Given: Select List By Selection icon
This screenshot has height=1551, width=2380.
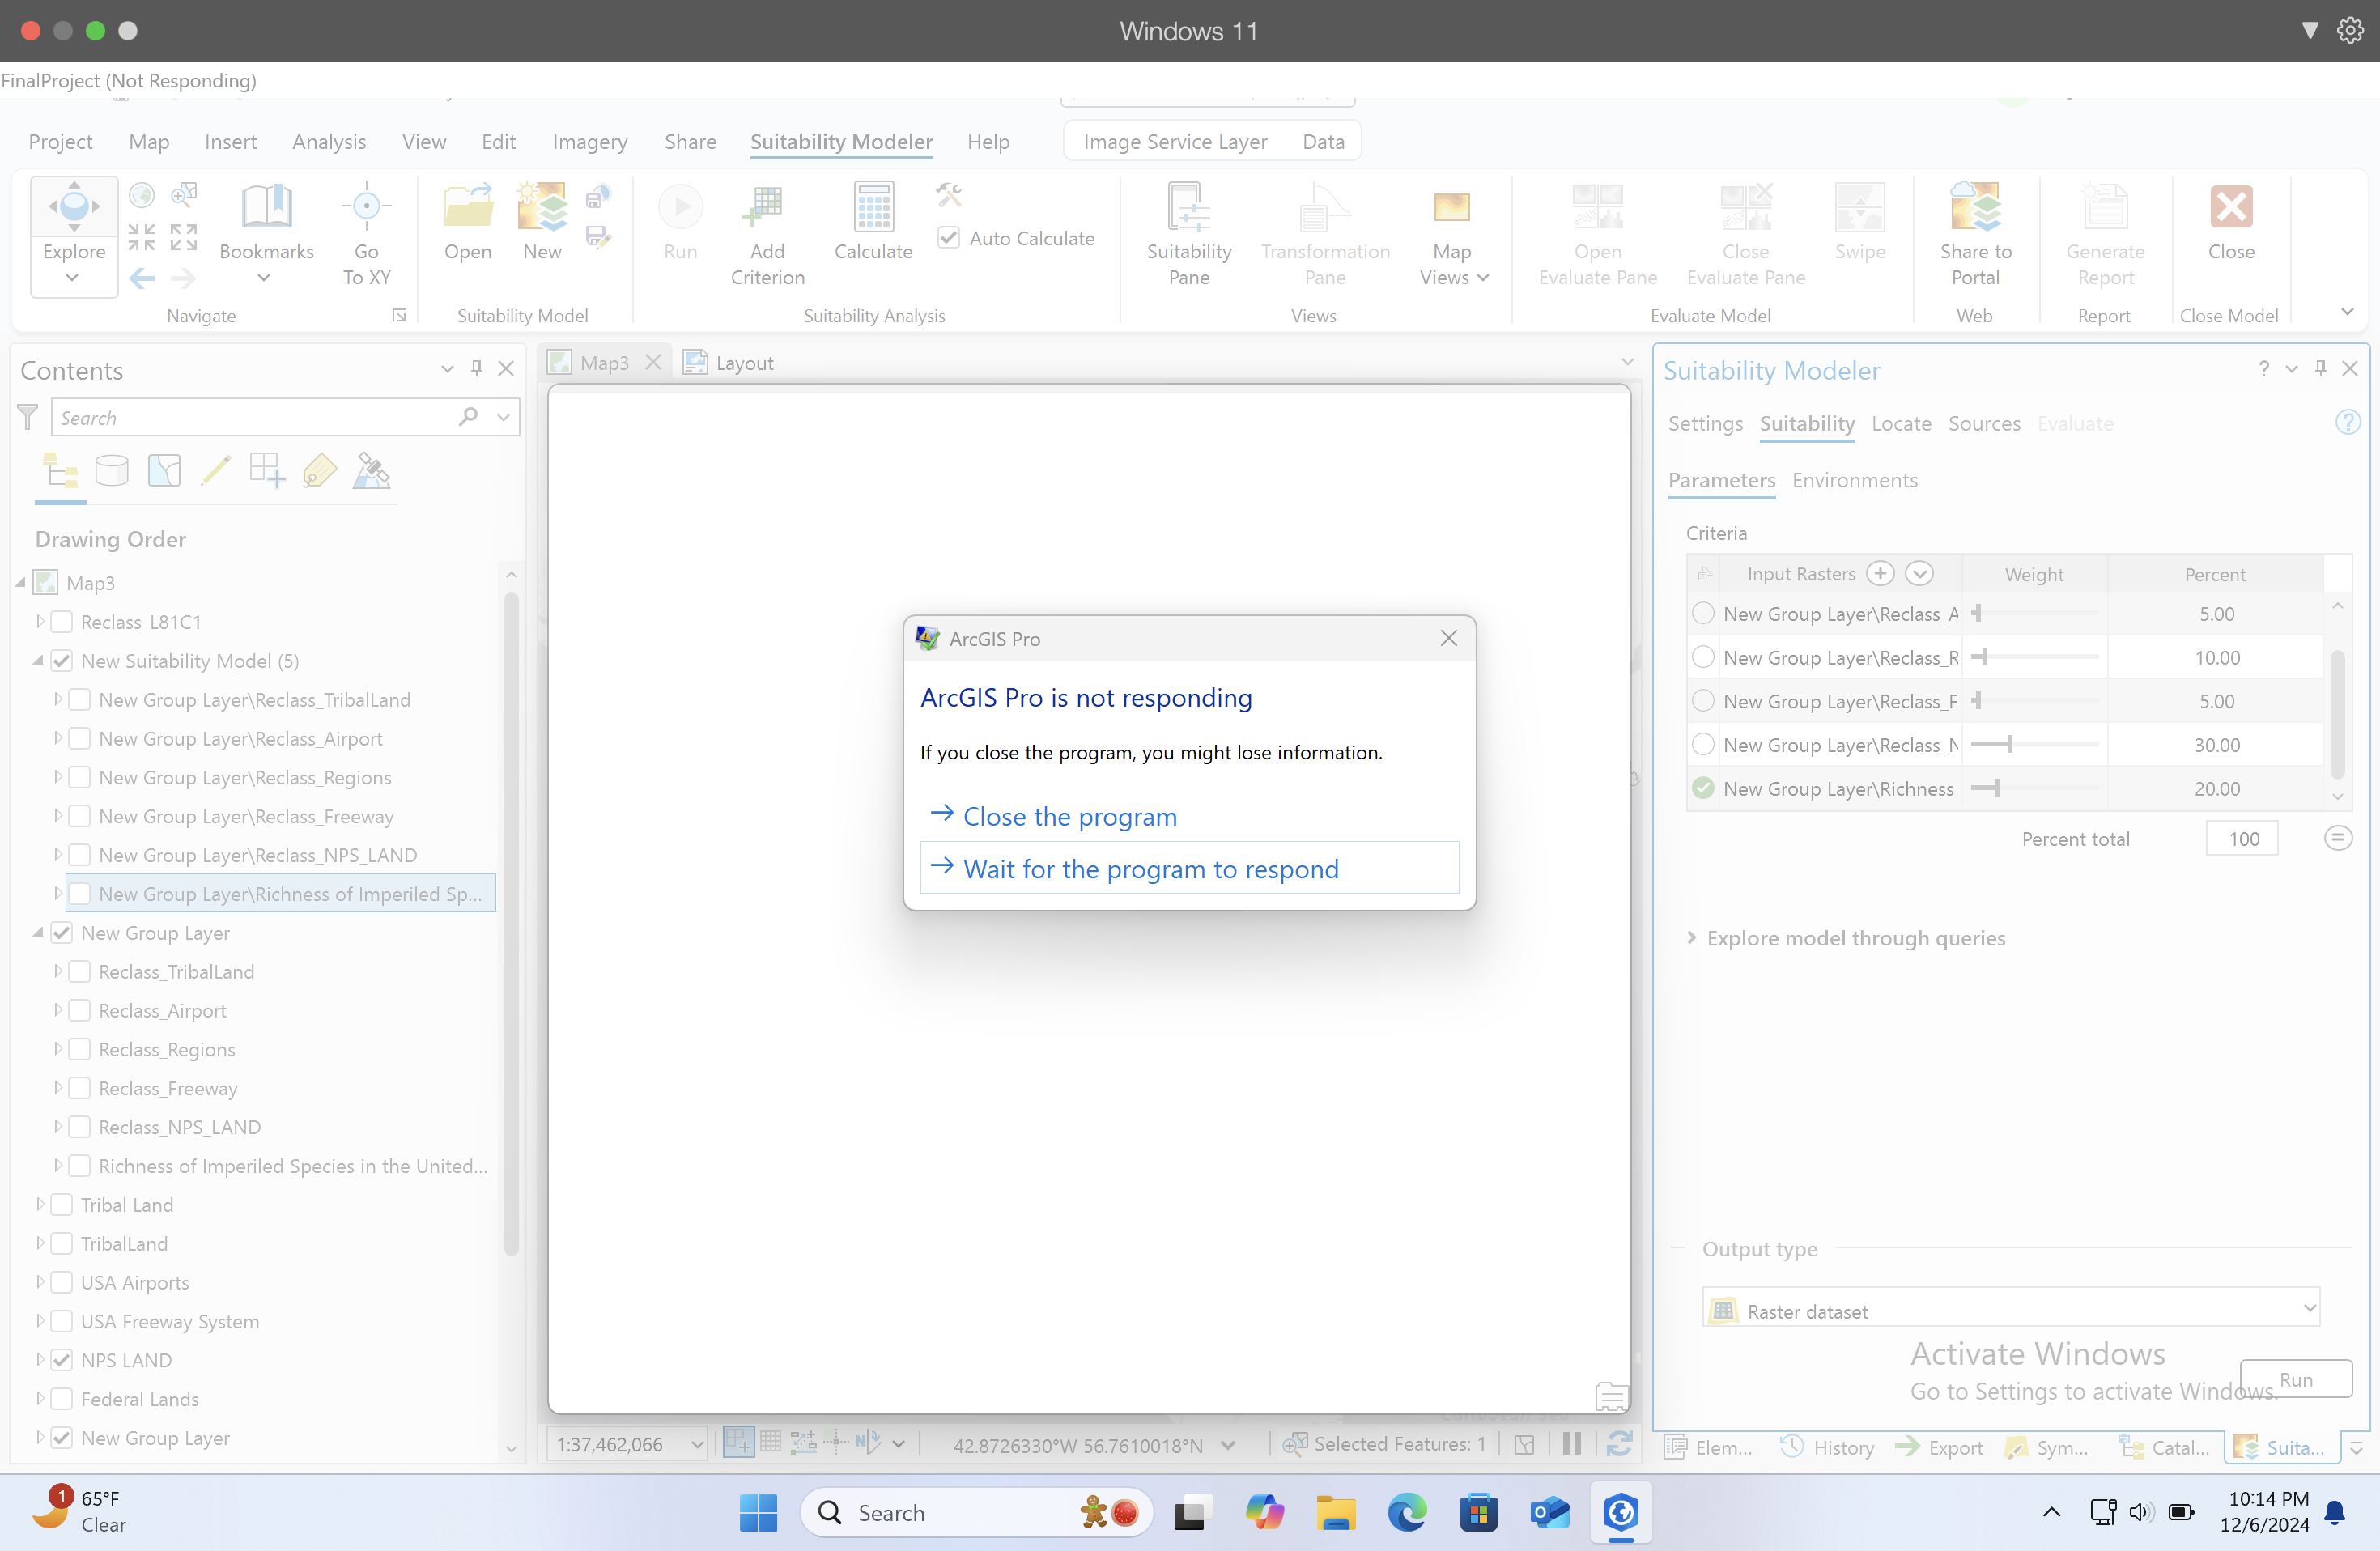Looking at the screenshot, I should pyautogui.click(x=164, y=470).
